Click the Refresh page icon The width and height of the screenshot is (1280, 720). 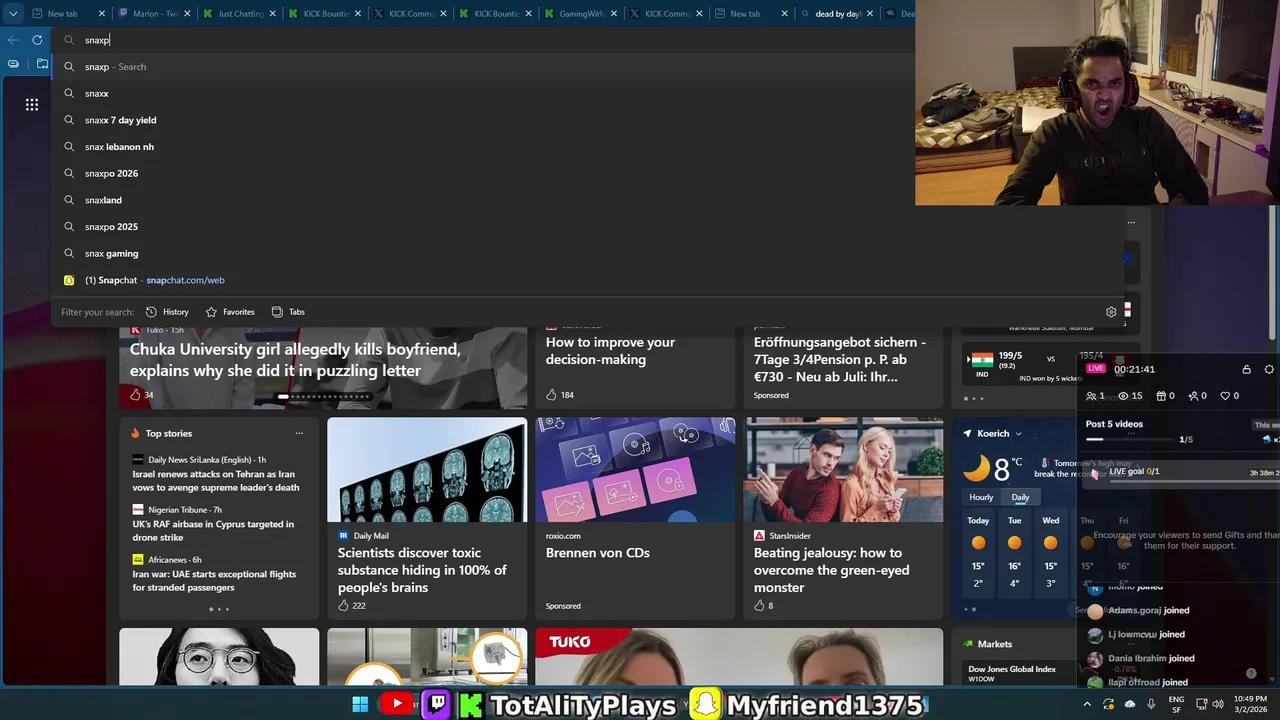pyautogui.click(x=37, y=40)
